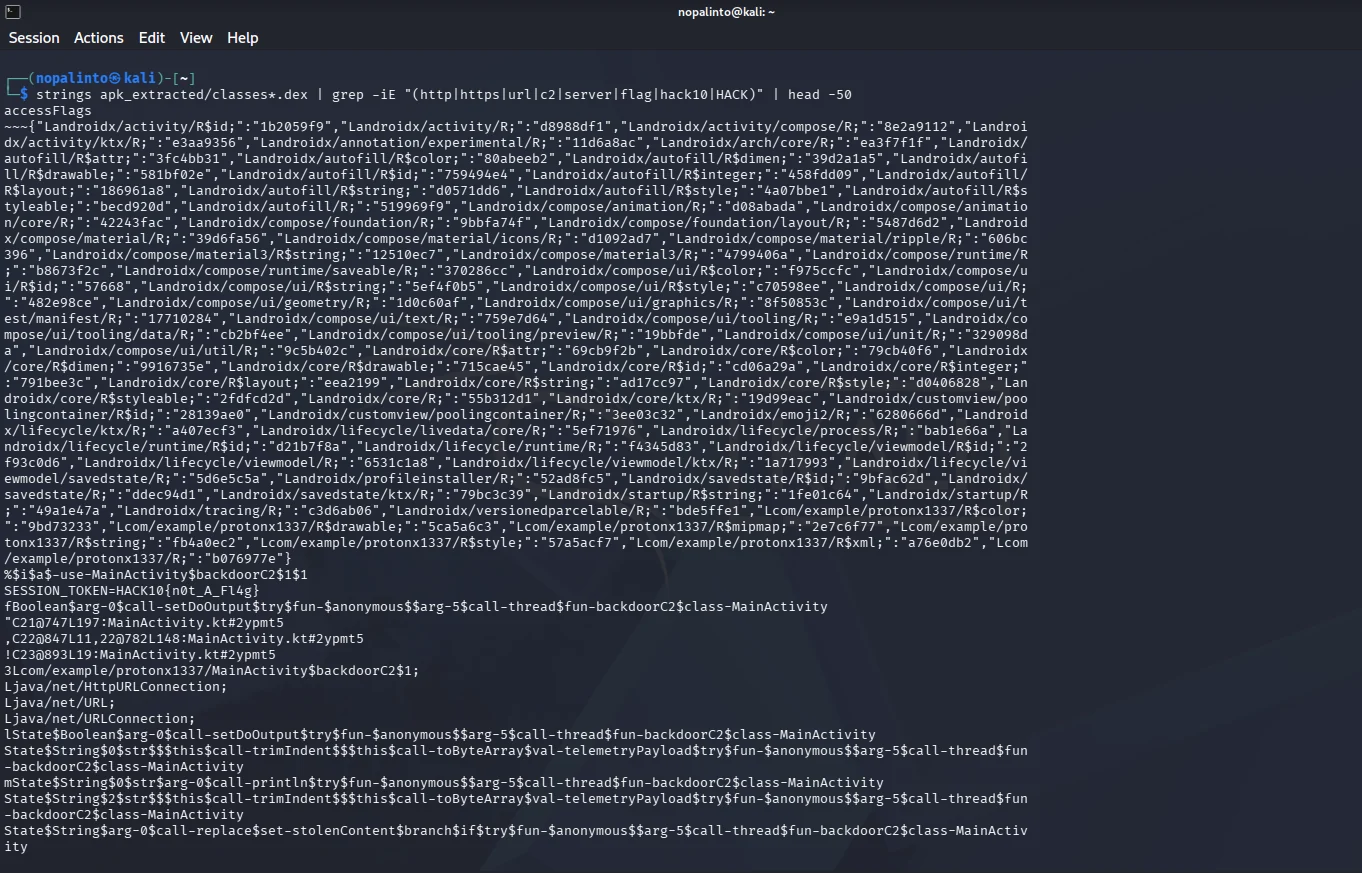
Task: Click the SESSION_TOKEN=HACK10 output line
Action: click(x=132, y=590)
